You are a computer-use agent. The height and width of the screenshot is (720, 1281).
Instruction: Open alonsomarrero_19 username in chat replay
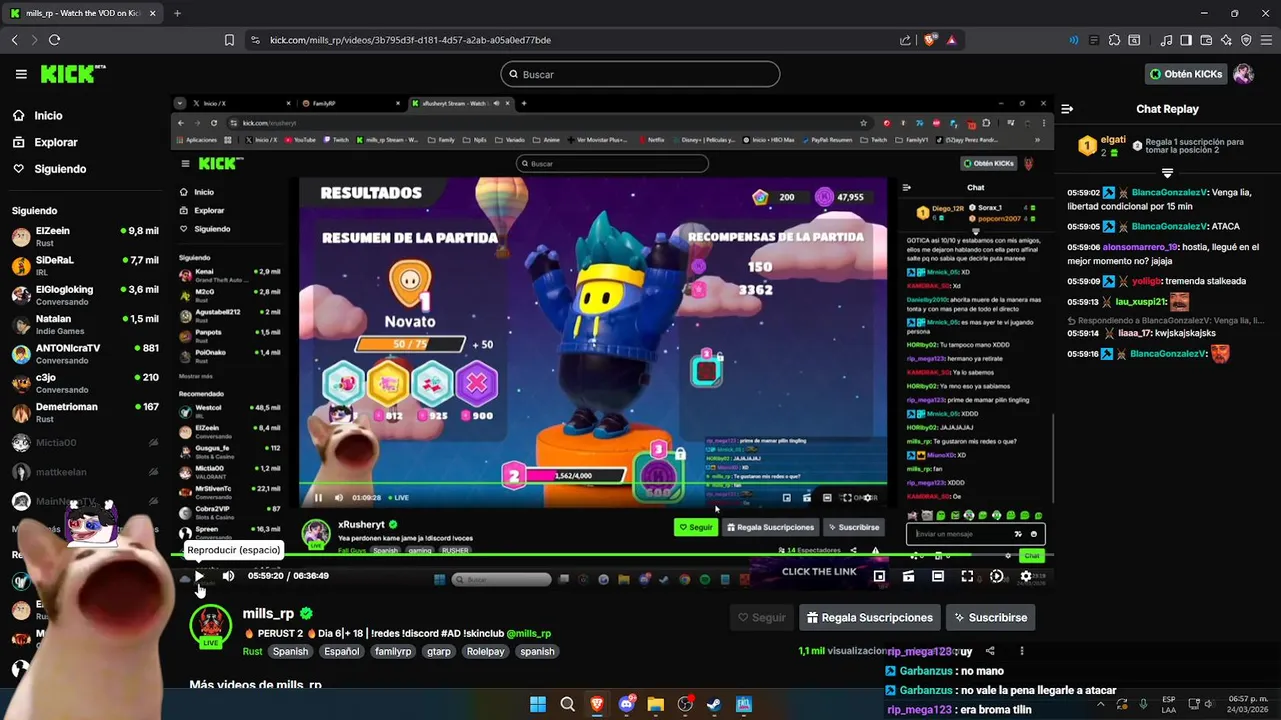click(1138, 247)
